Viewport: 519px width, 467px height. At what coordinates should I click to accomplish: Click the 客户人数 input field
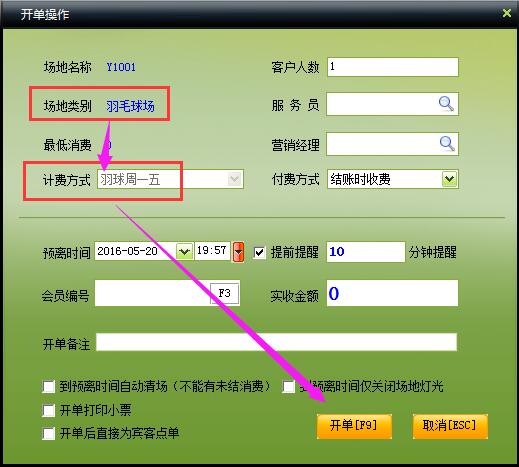pos(393,67)
